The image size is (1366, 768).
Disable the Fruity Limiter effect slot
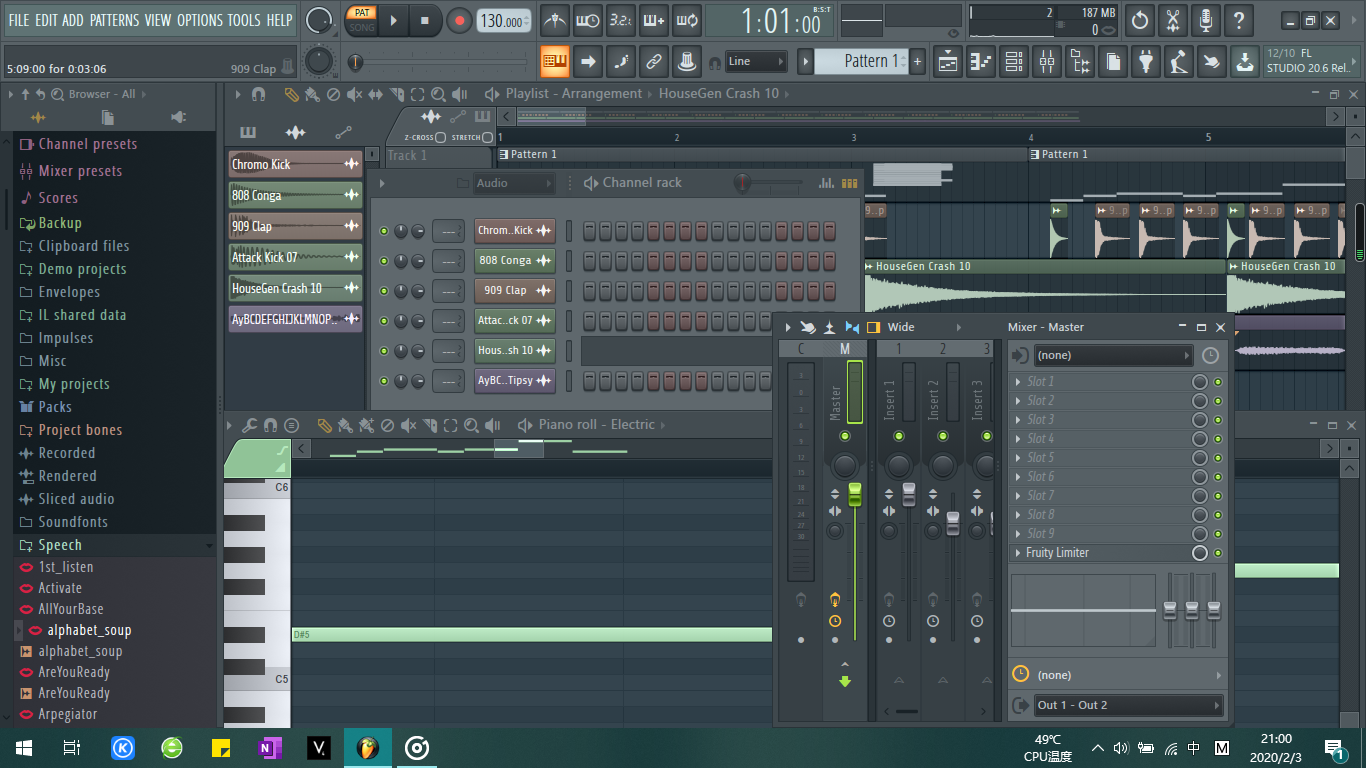[1218, 553]
